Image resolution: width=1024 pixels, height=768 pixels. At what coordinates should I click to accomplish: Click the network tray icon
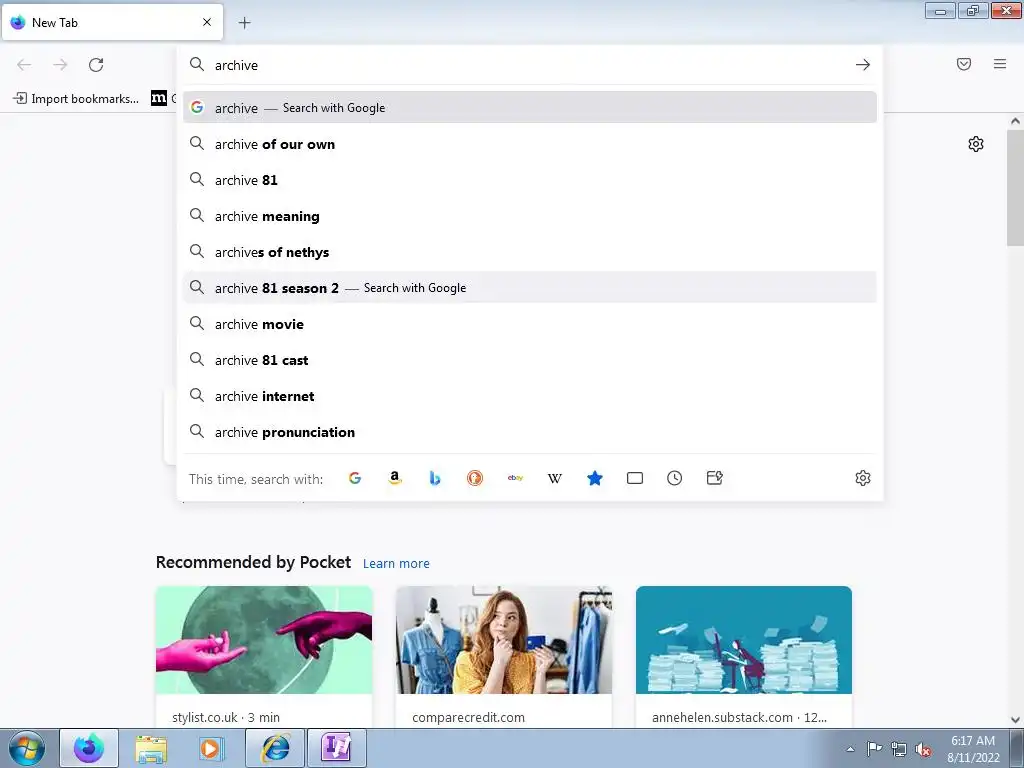tap(899, 749)
